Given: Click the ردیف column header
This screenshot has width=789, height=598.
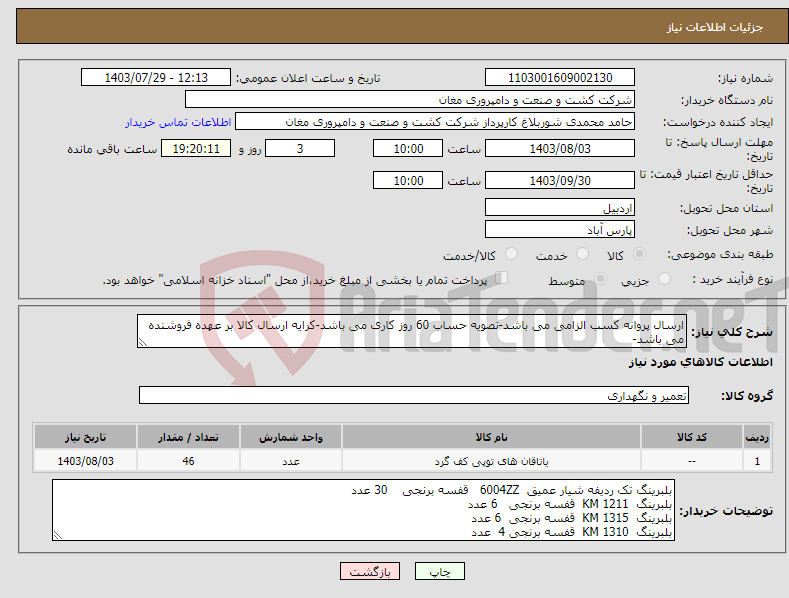Looking at the screenshot, I should tap(757, 437).
